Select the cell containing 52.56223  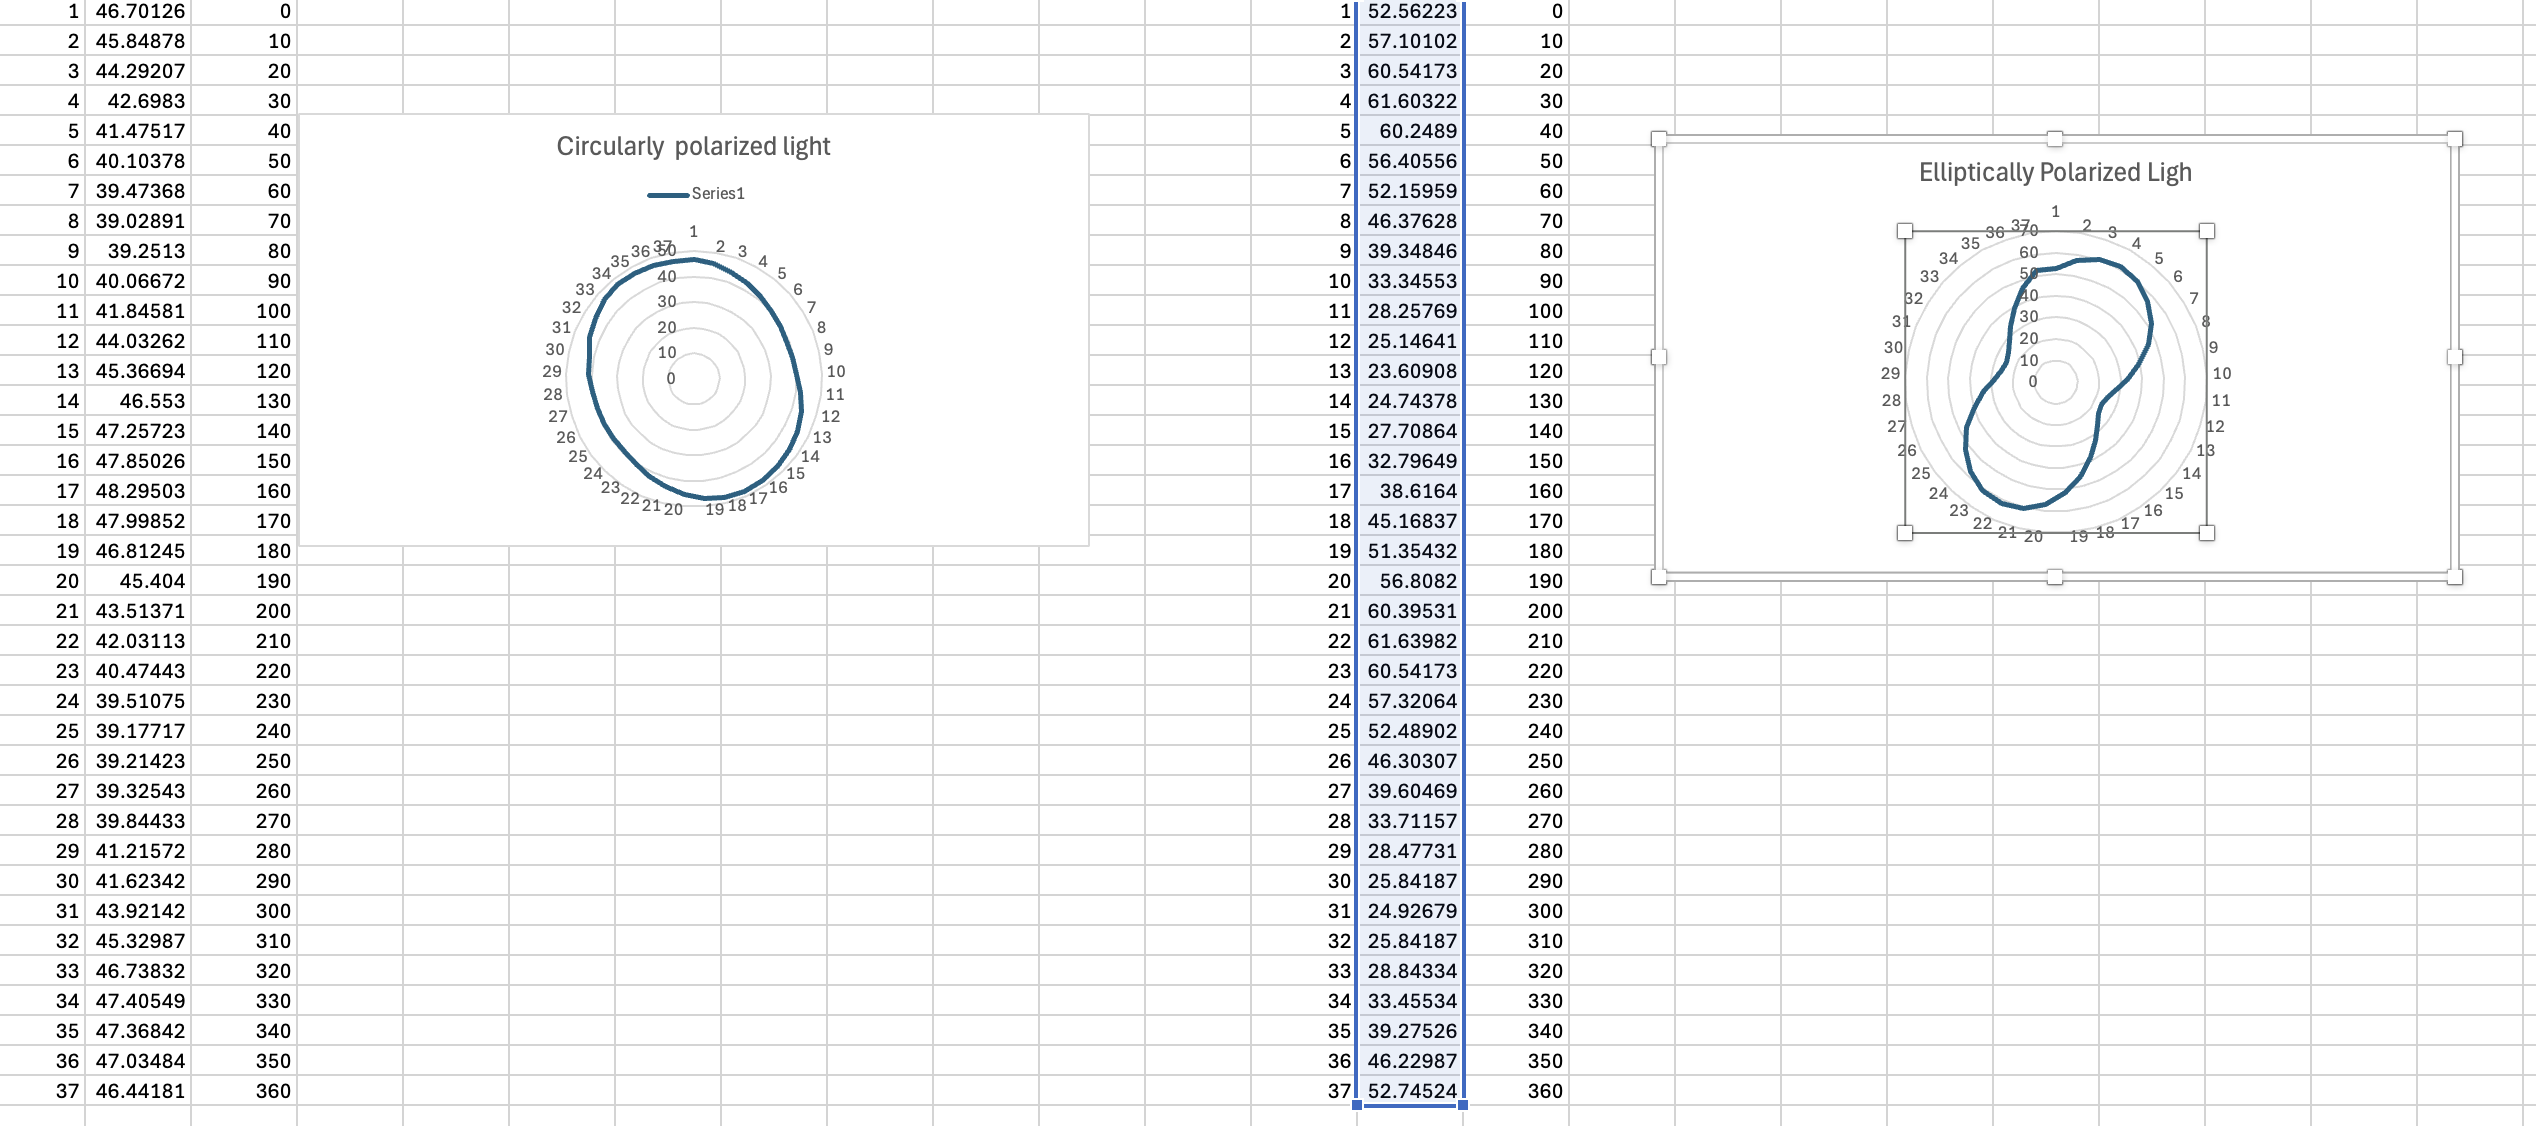[1411, 12]
